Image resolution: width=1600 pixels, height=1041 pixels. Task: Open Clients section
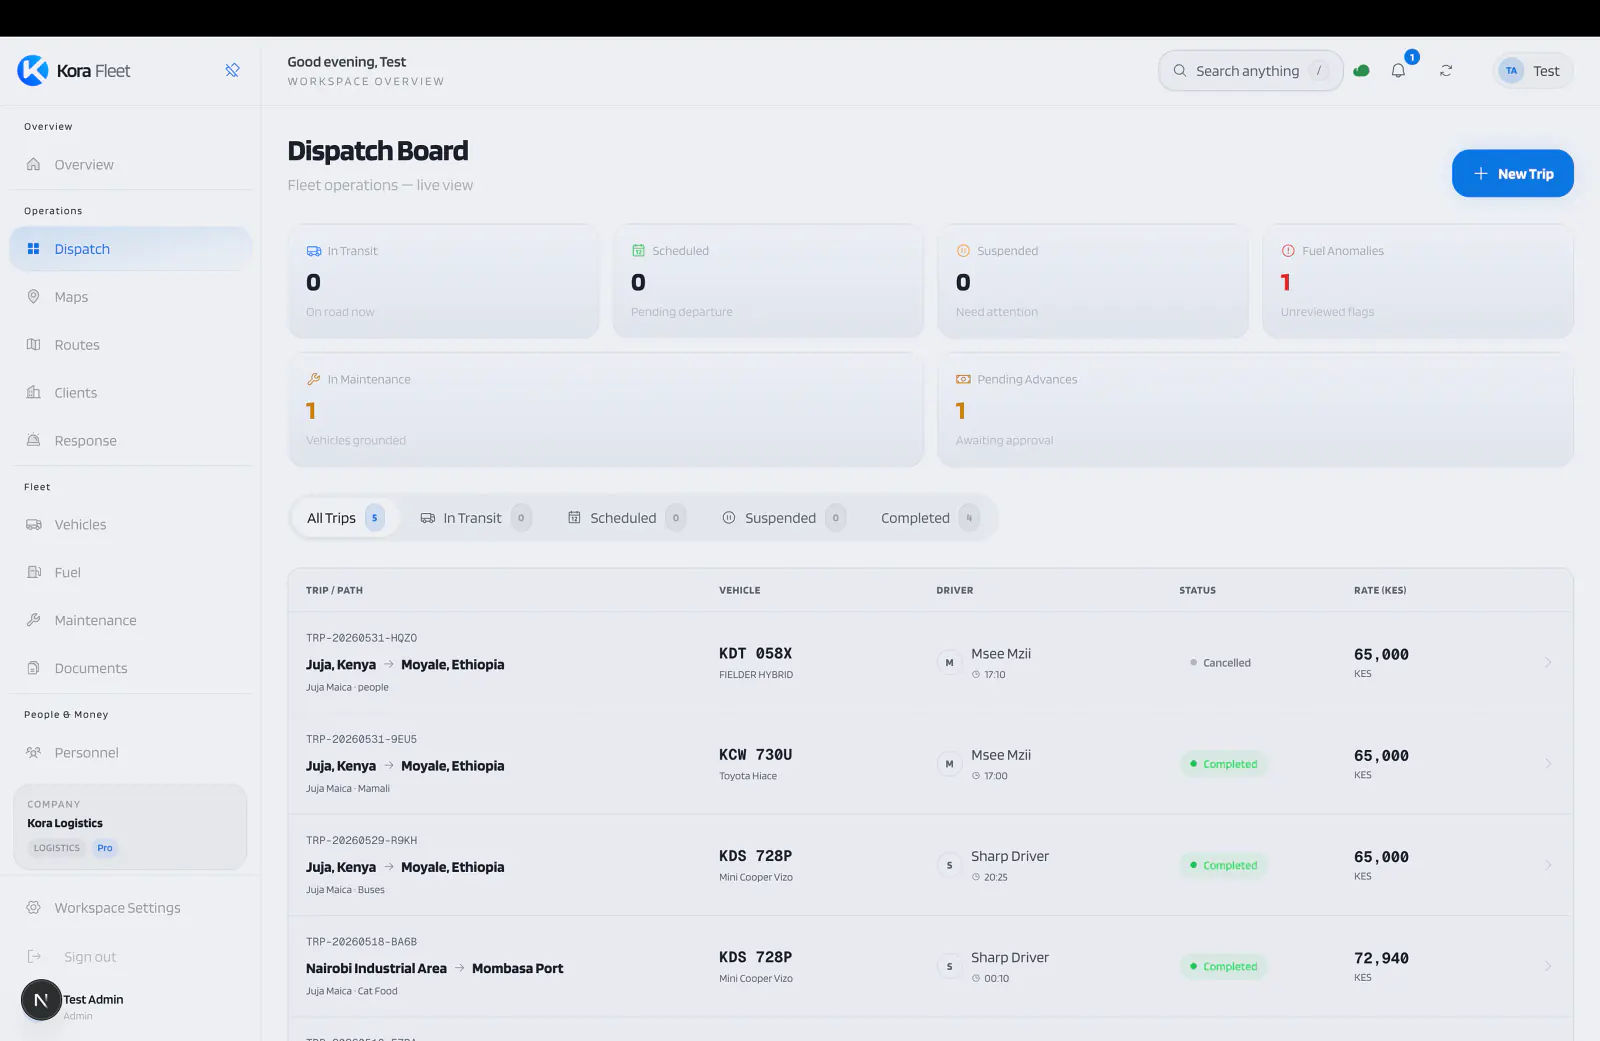coord(131,393)
